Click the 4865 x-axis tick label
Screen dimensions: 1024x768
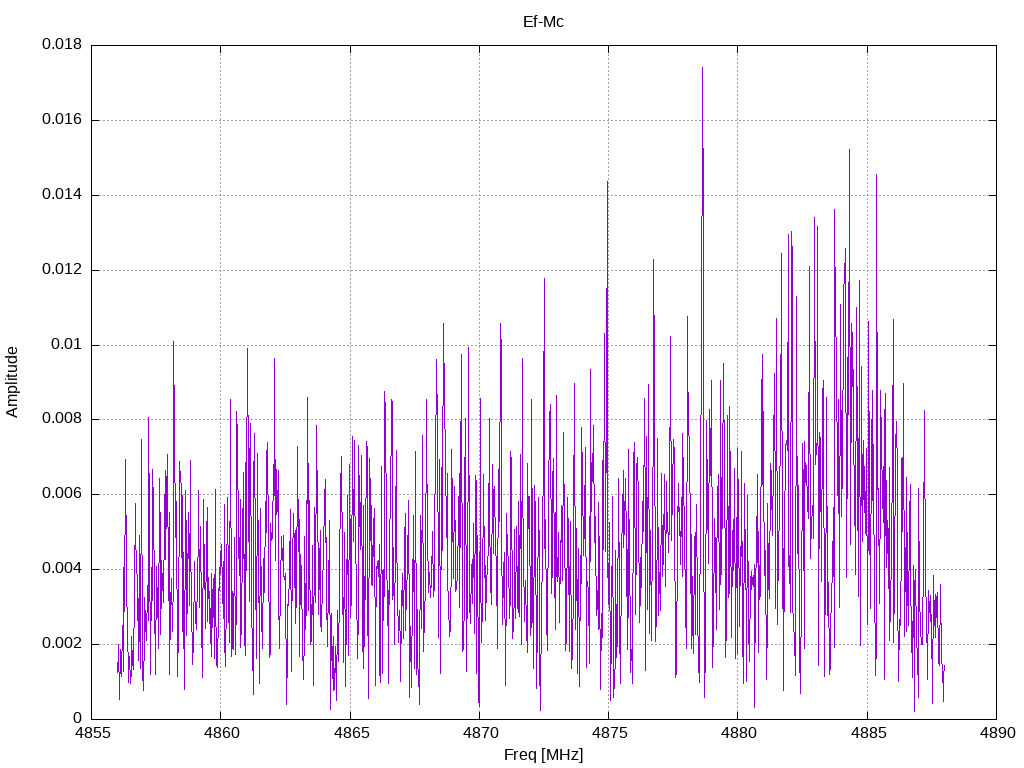coord(351,733)
